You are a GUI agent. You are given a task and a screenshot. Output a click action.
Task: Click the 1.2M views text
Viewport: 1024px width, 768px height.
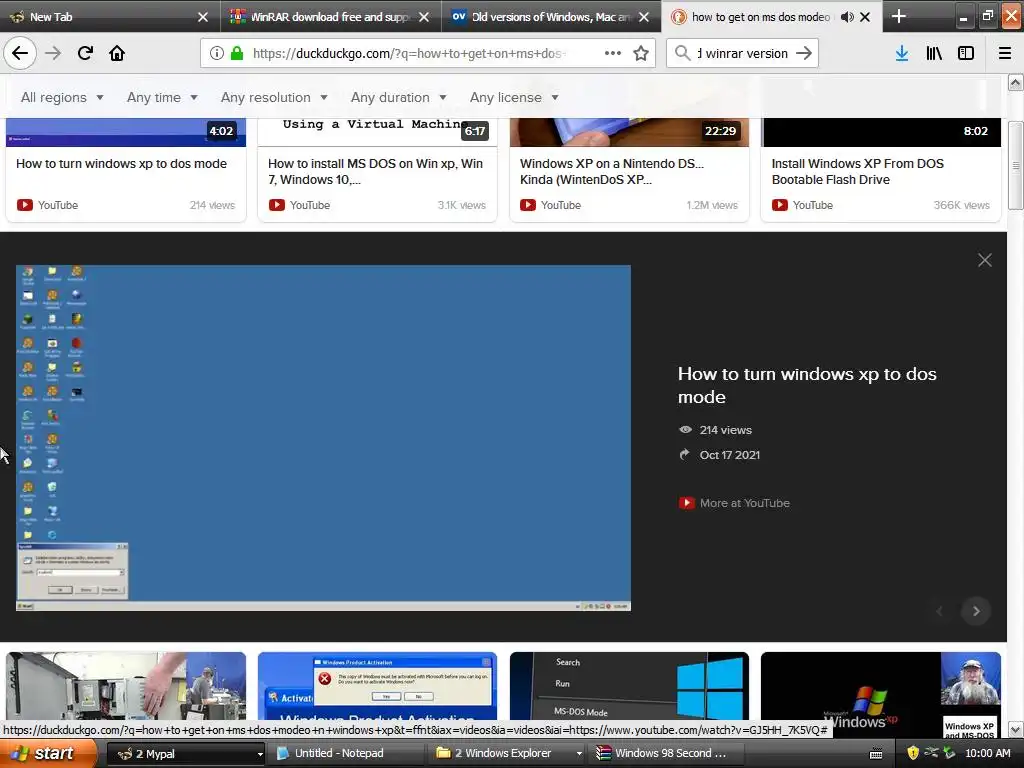712,205
